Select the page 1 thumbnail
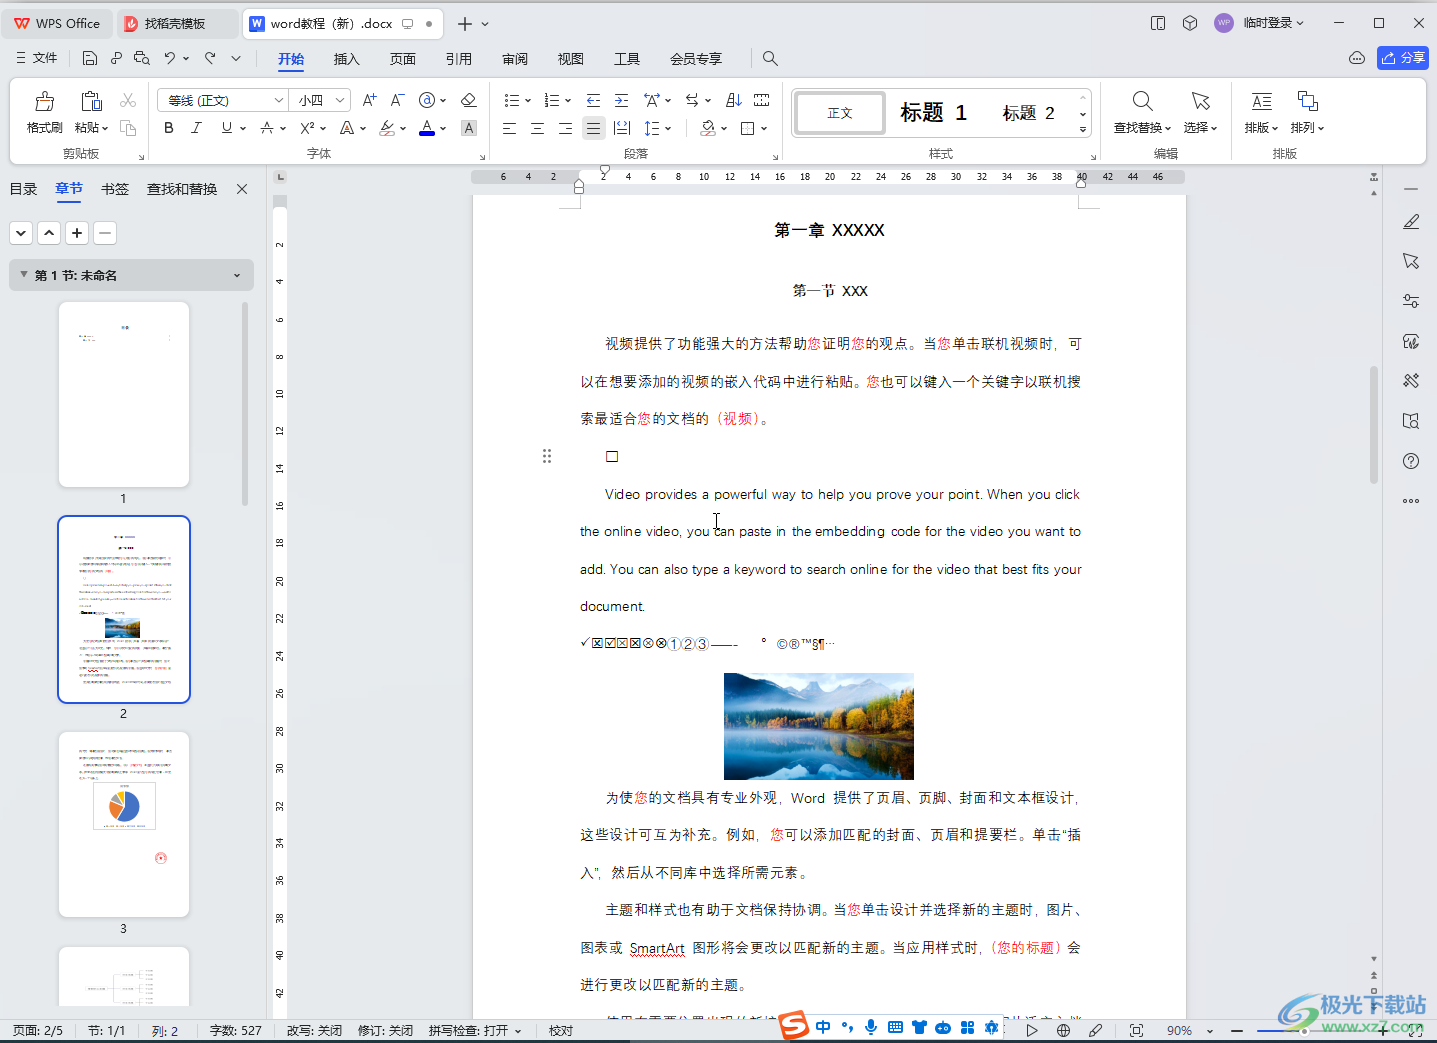Viewport: 1437px width, 1043px height. (124, 394)
